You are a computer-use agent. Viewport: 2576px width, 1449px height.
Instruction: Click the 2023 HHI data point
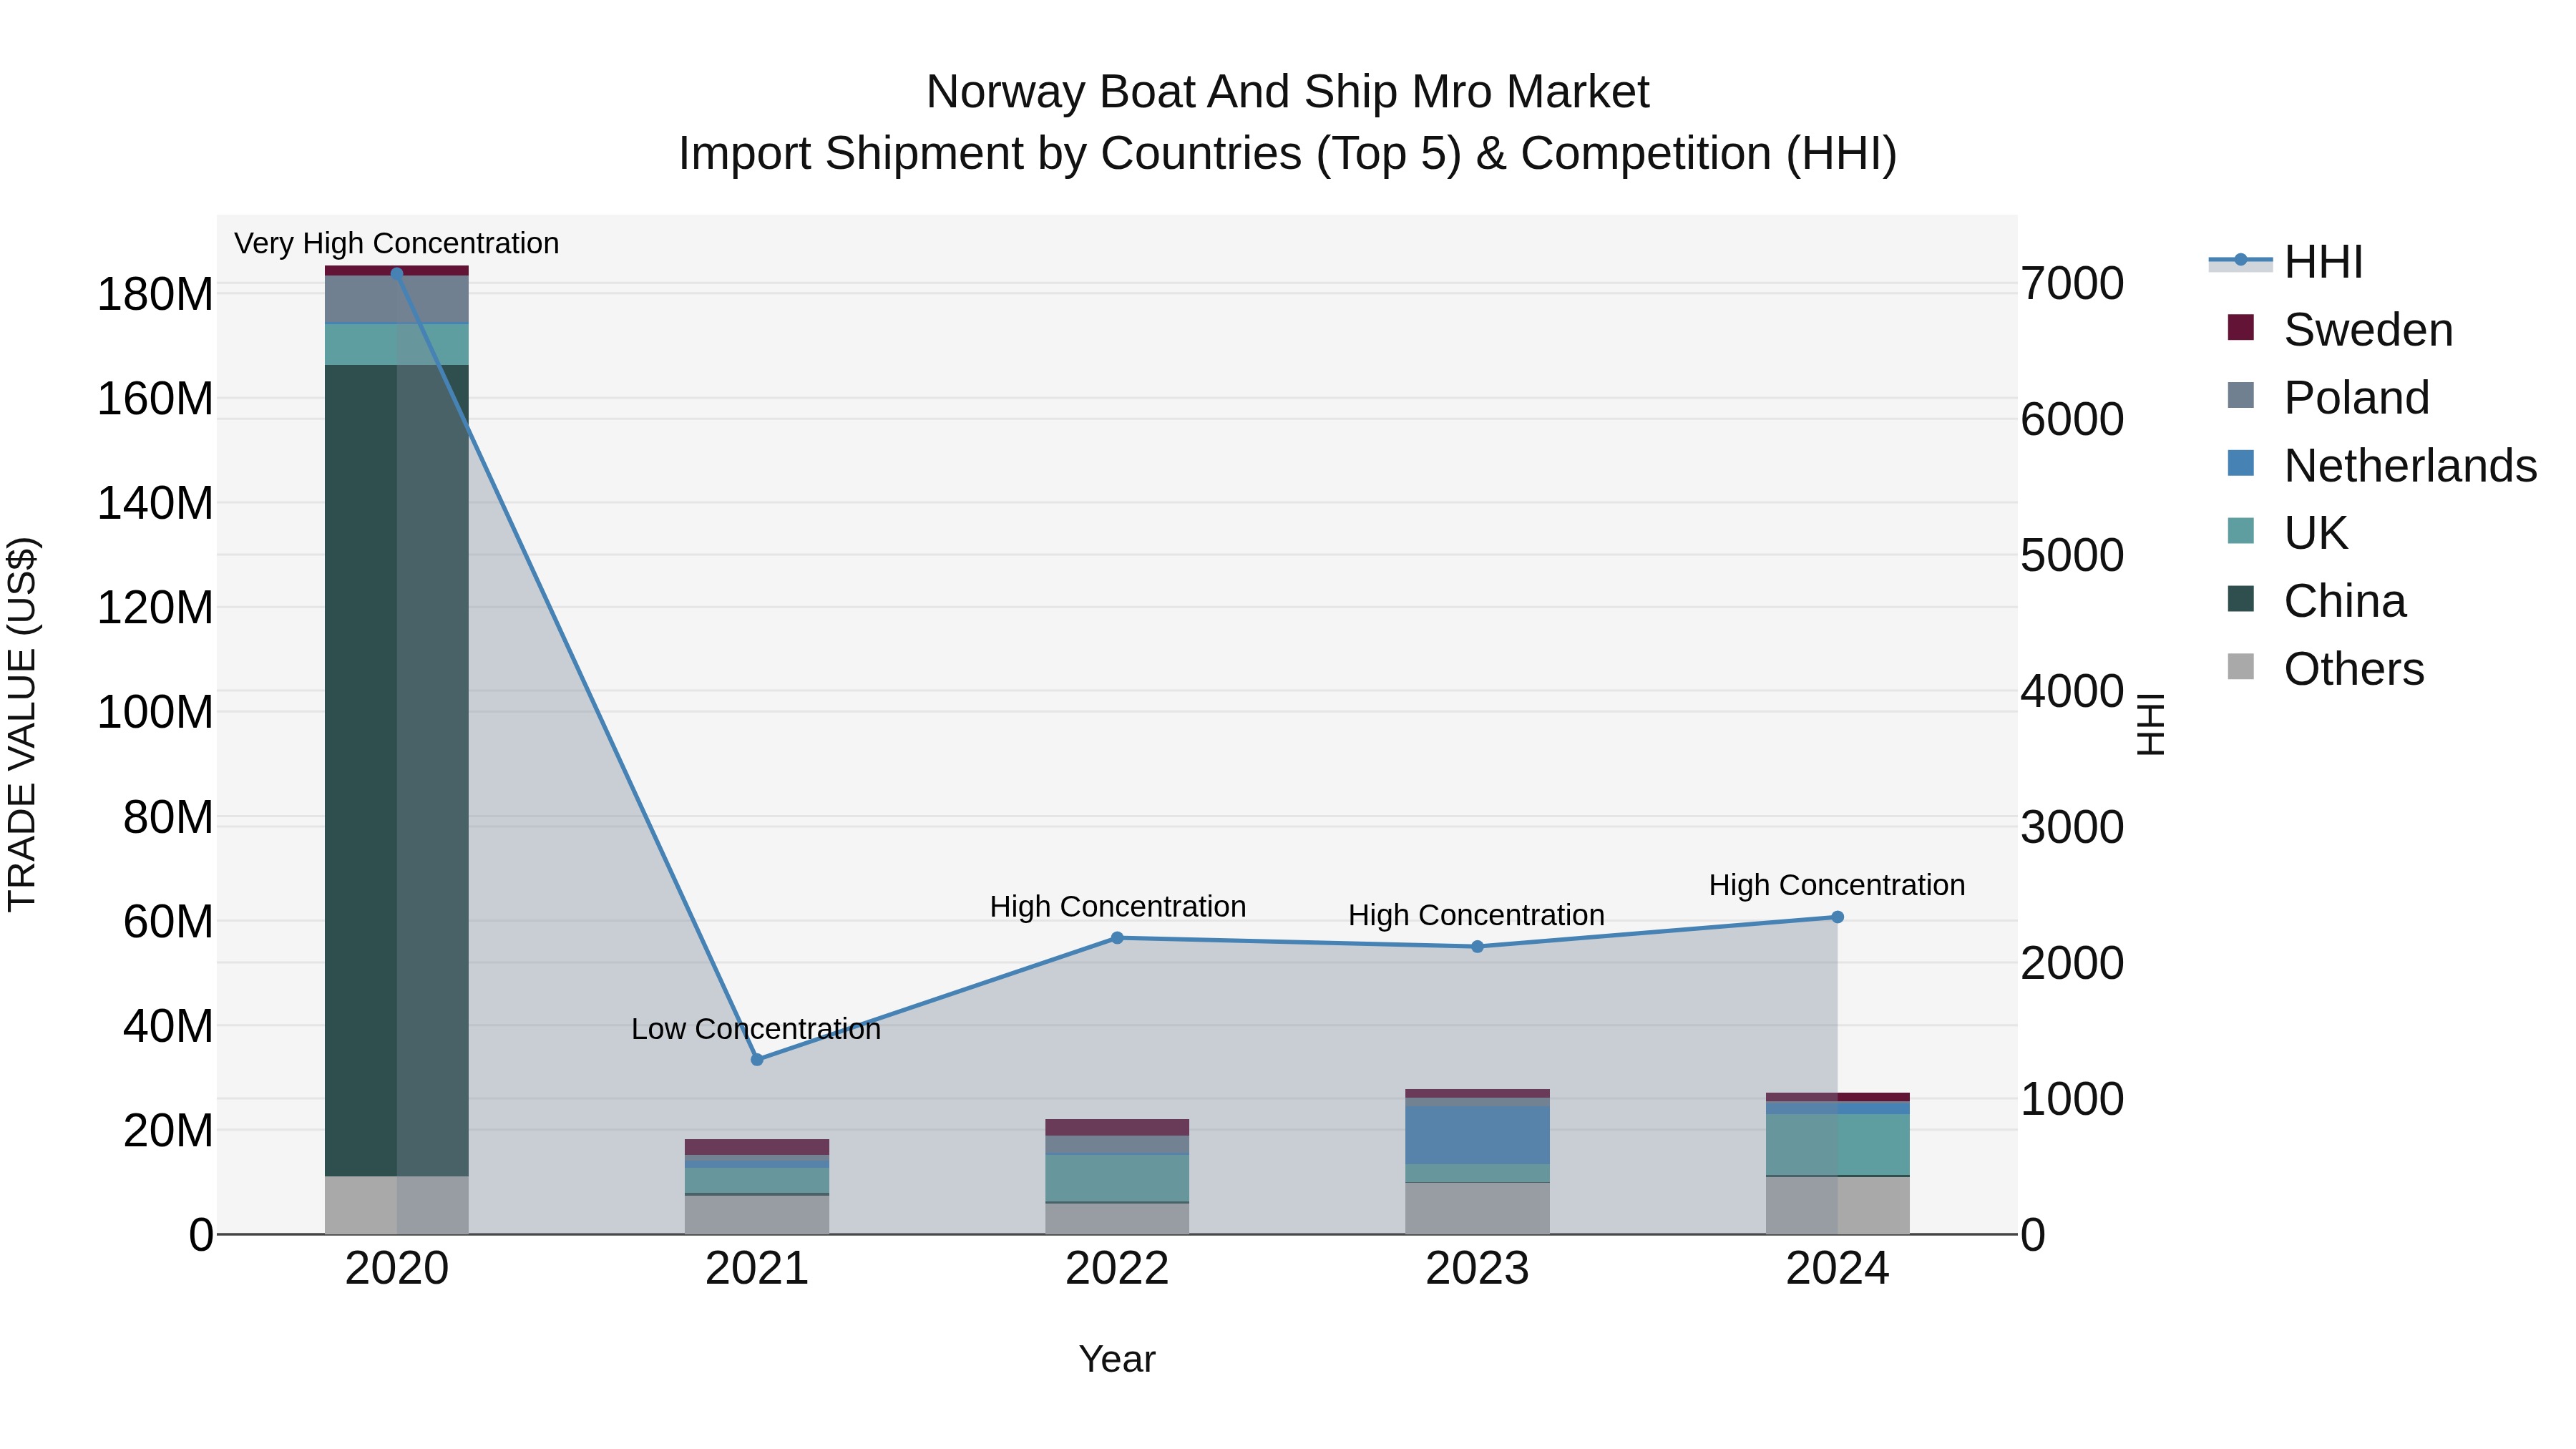[x=1478, y=947]
